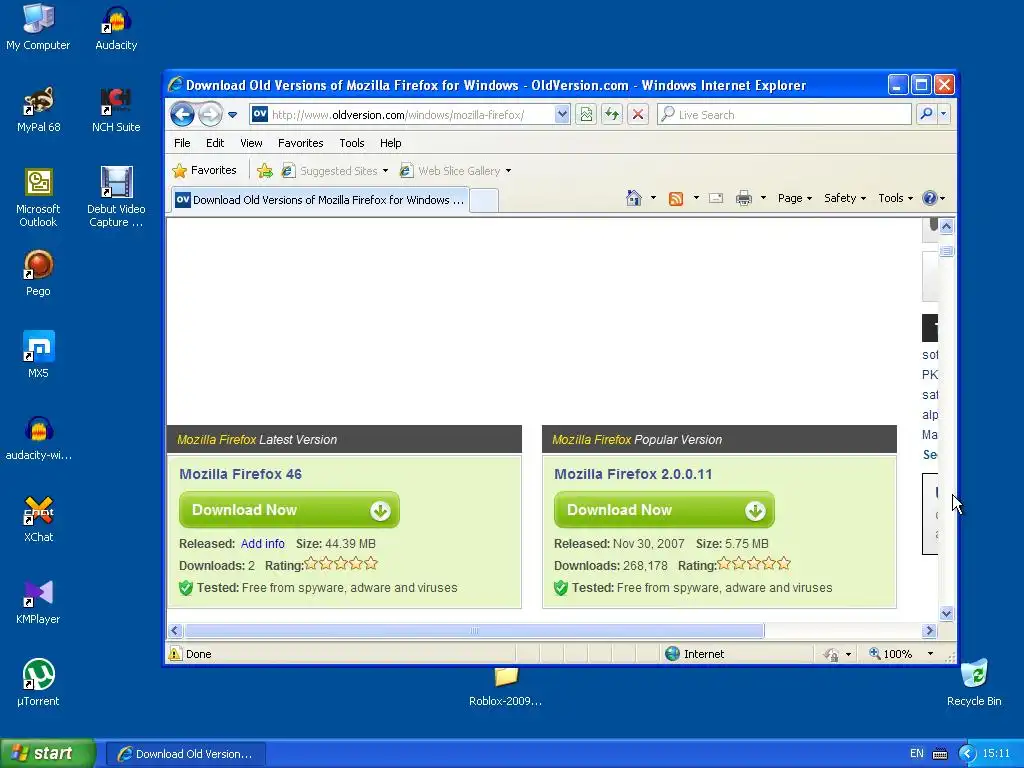
Task: Refresh the page with the green arrows icon
Action: (612, 115)
